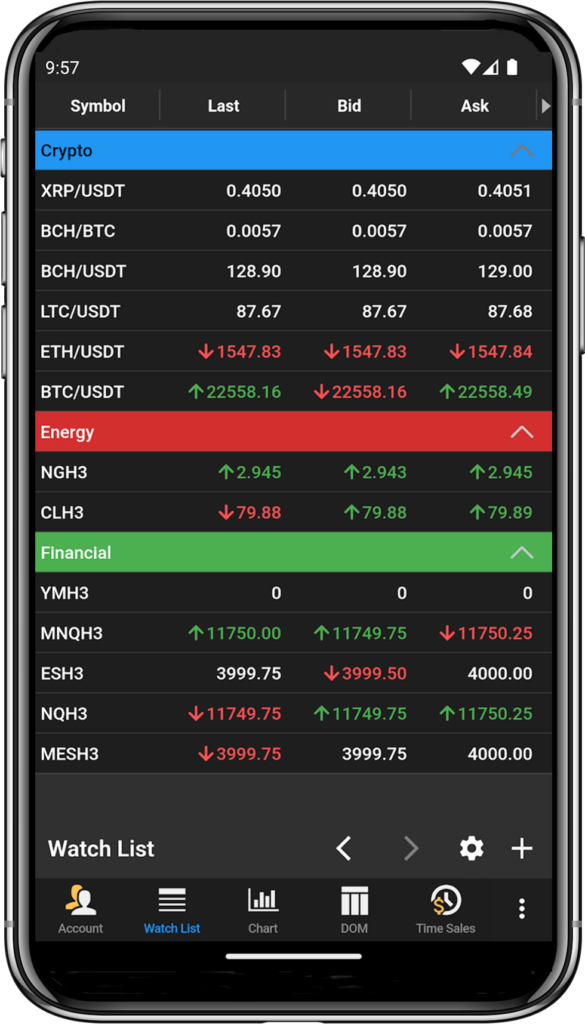Tap the Ask column header
The height and width of the screenshot is (1024, 585).
(x=475, y=106)
